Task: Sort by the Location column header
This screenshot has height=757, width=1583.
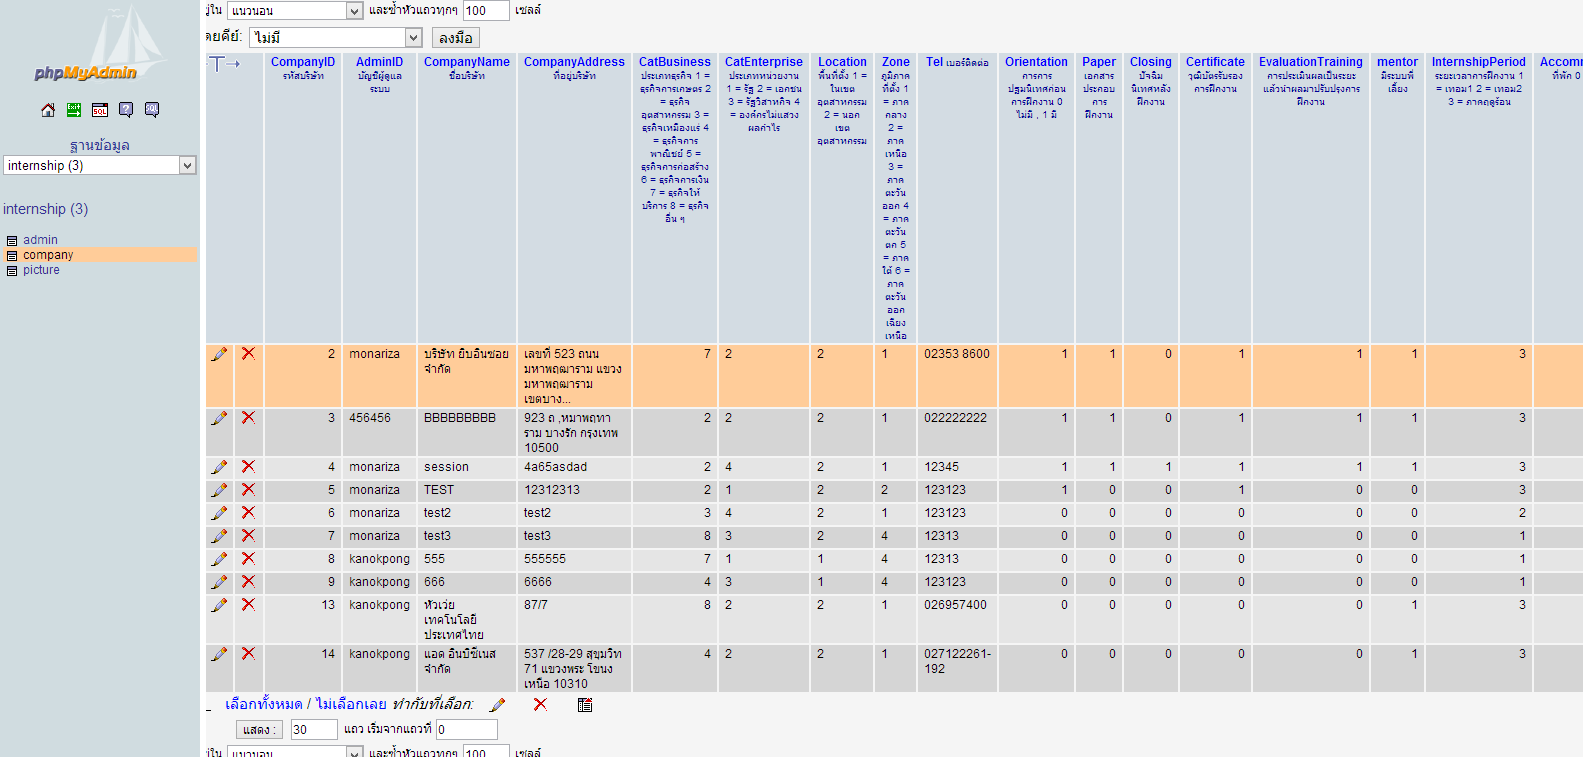Action: [x=842, y=62]
